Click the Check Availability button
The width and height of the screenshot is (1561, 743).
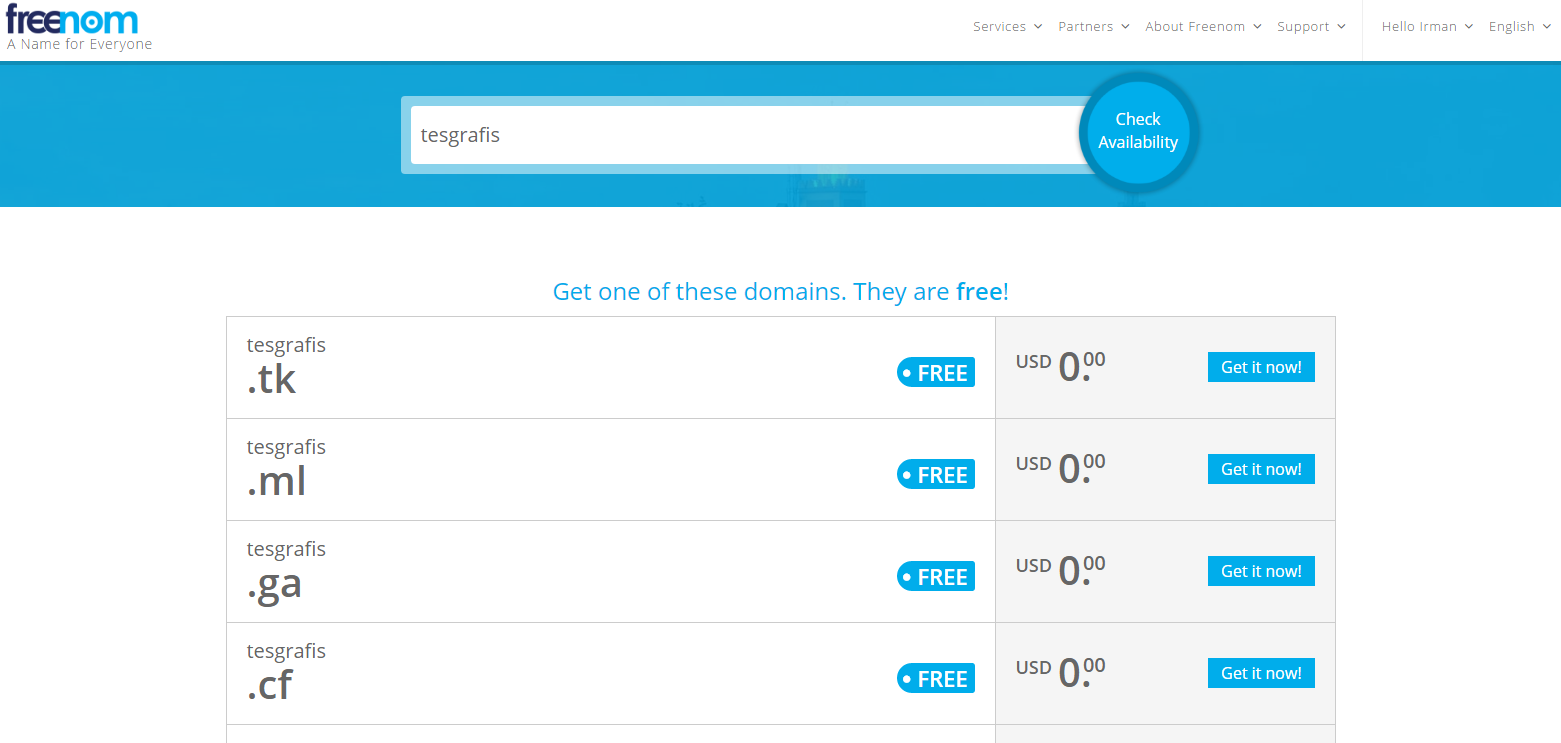(1138, 131)
